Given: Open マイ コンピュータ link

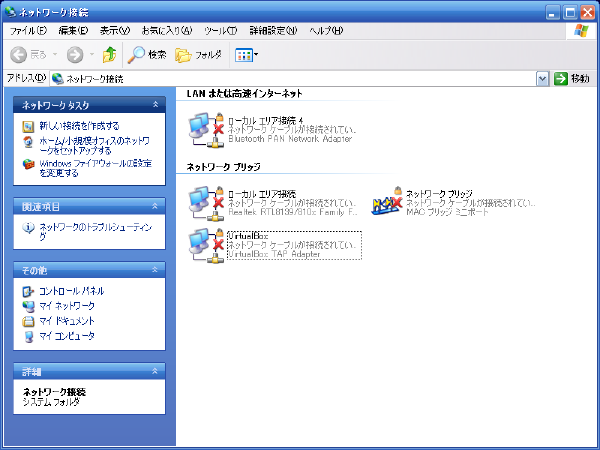Looking at the screenshot, I should coord(67,336).
